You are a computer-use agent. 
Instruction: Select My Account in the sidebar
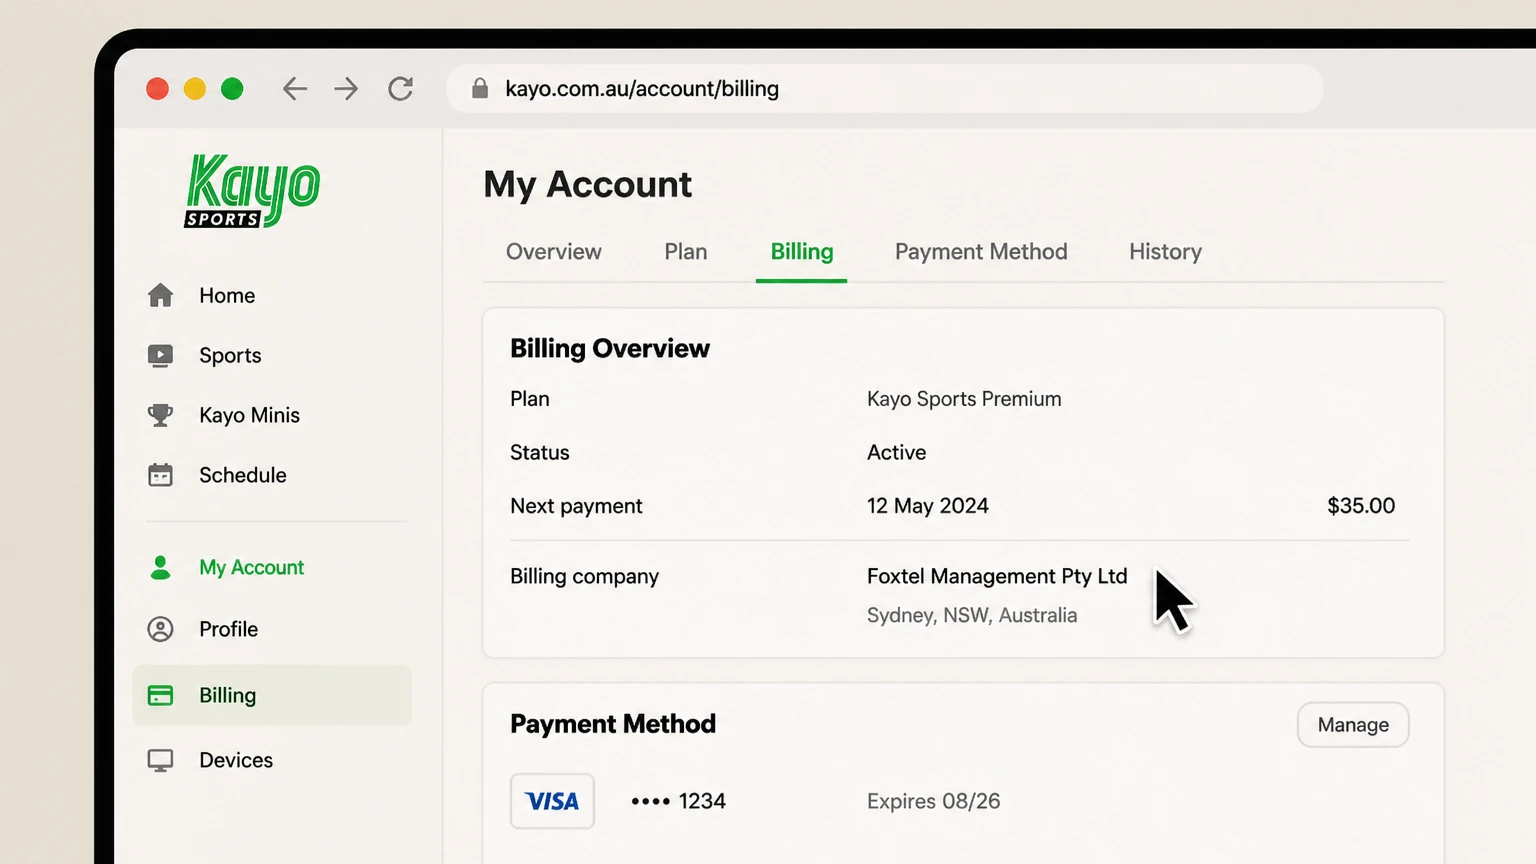(252, 567)
